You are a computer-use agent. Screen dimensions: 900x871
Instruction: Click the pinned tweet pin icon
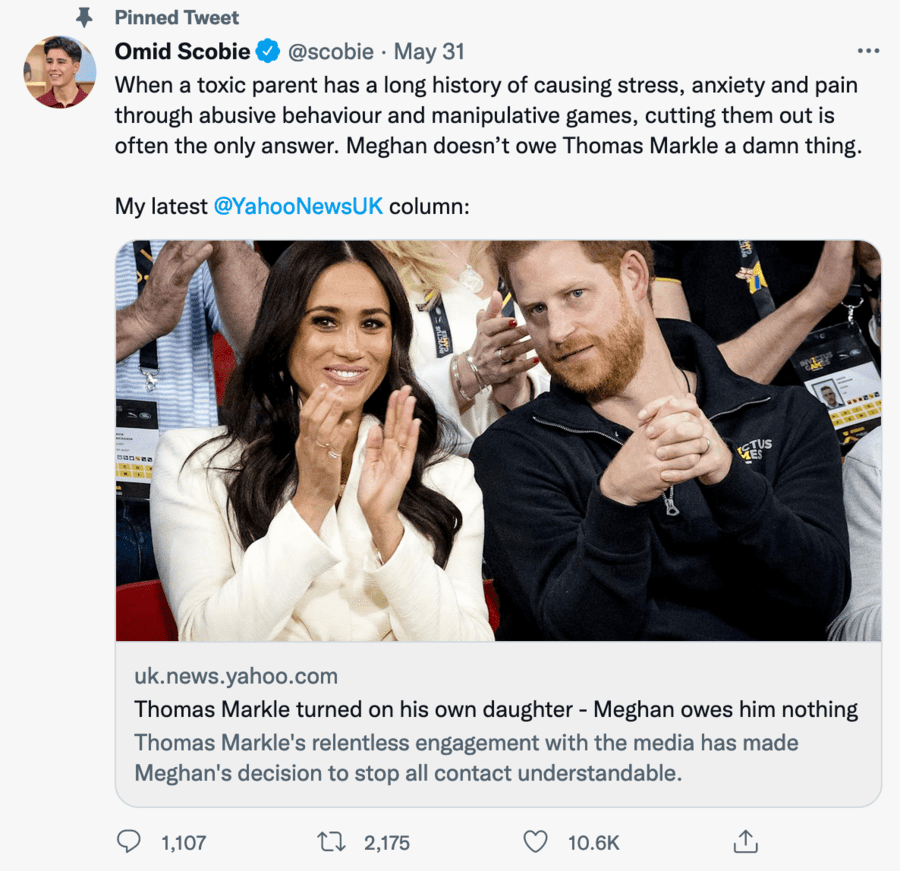83,17
